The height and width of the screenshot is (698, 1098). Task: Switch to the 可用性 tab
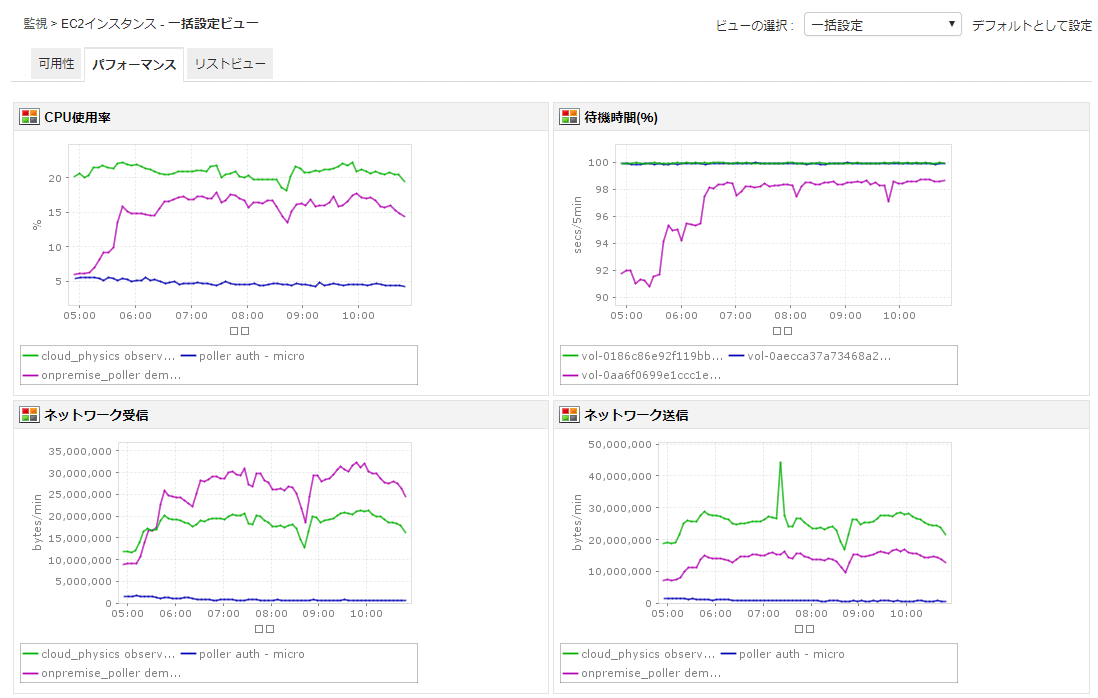coord(56,64)
